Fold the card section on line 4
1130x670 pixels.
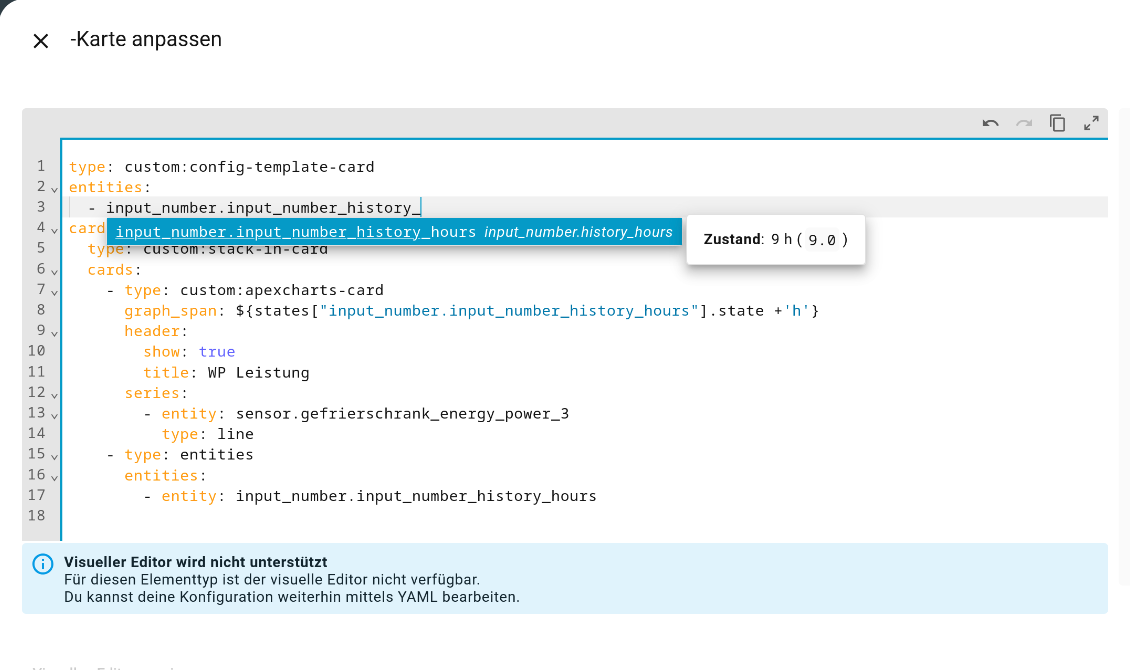pos(54,229)
